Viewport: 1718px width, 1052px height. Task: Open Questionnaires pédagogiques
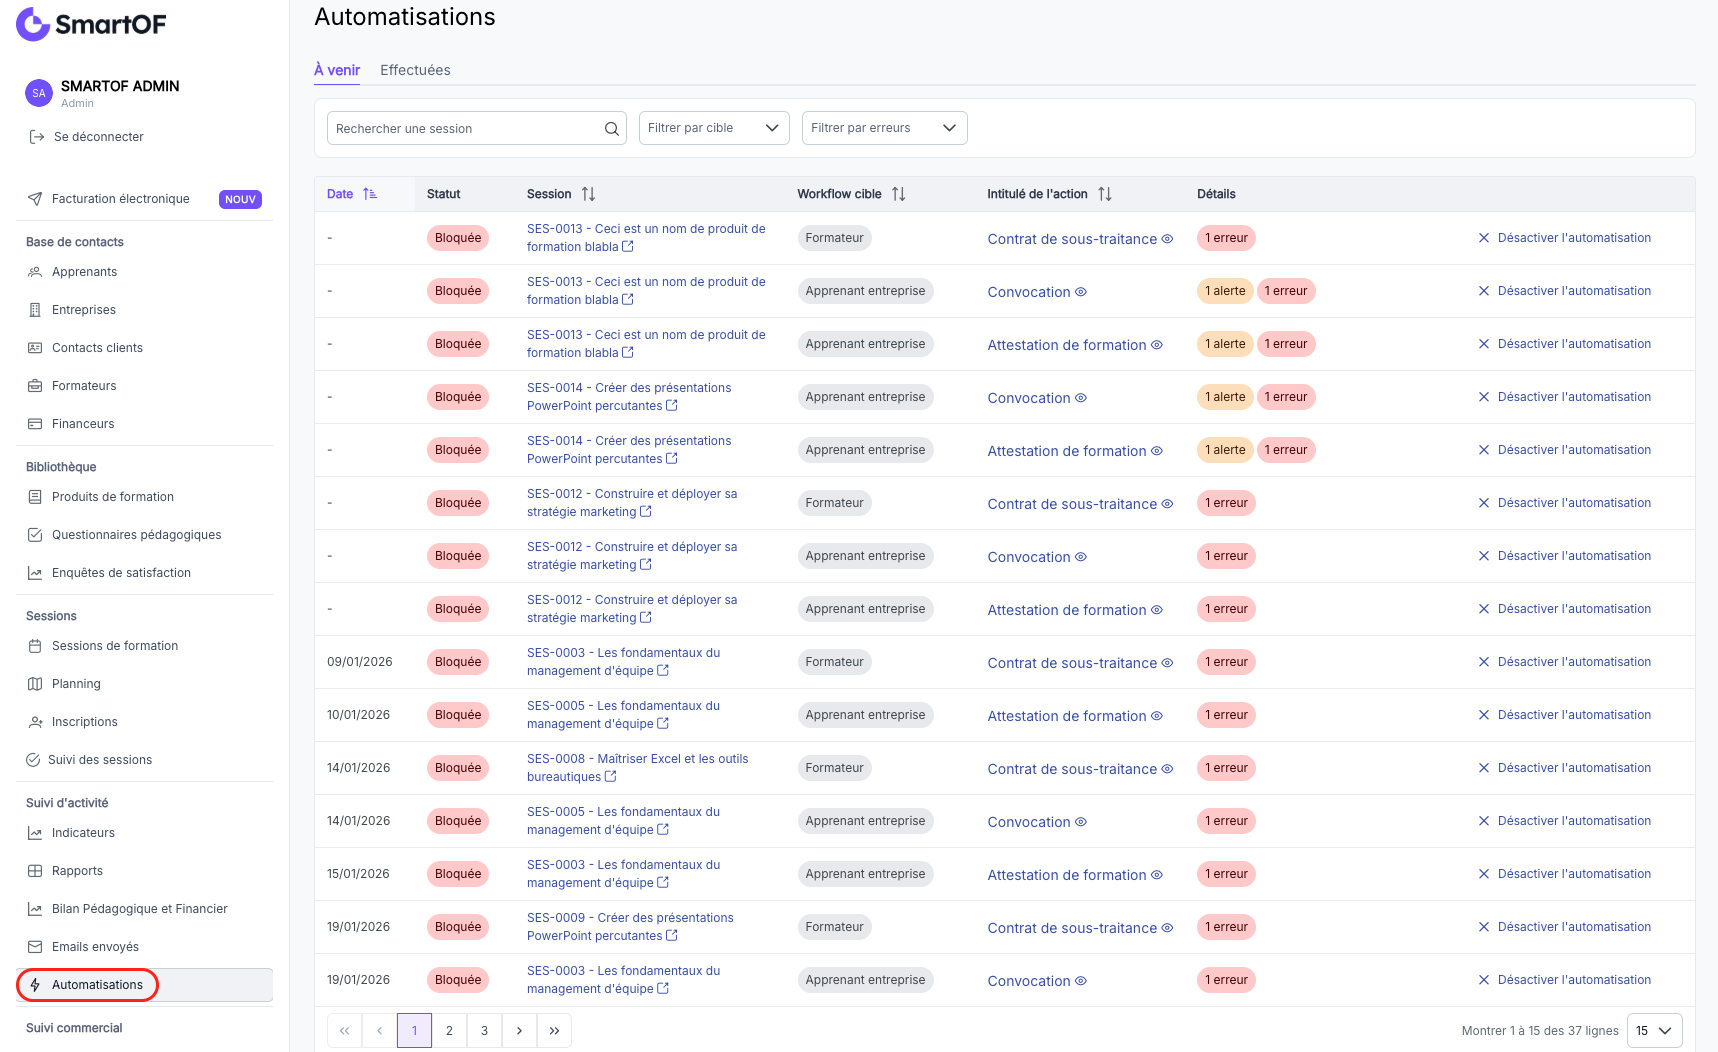(x=137, y=535)
